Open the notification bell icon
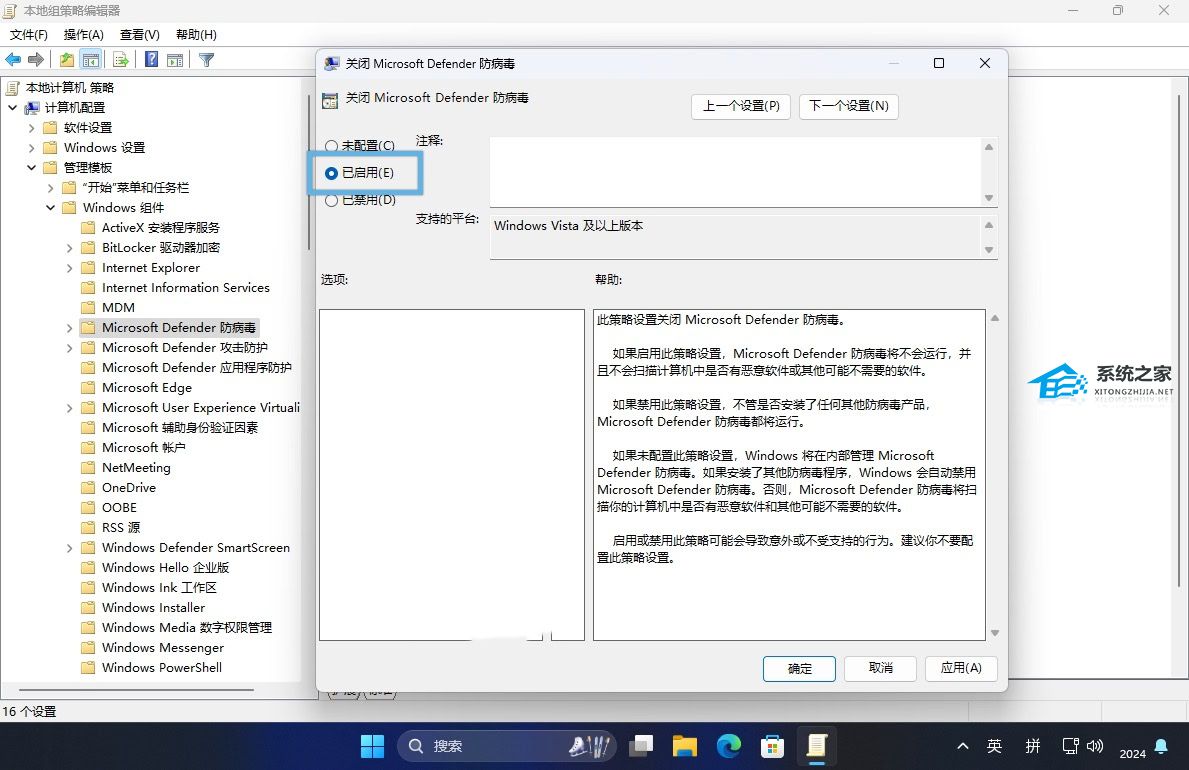The width and height of the screenshot is (1189, 770). coord(1161,746)
